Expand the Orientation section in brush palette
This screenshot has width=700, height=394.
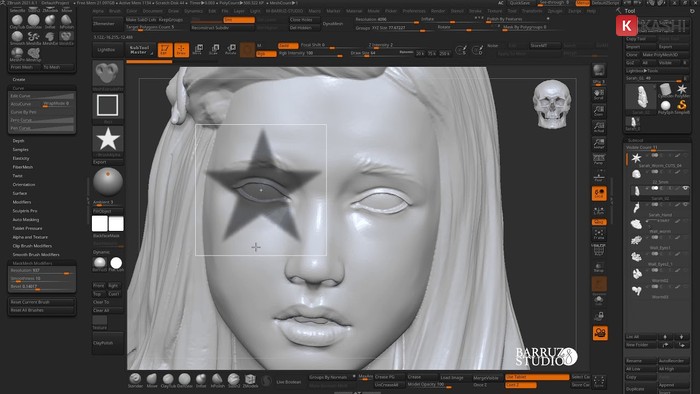click(24, 185)
